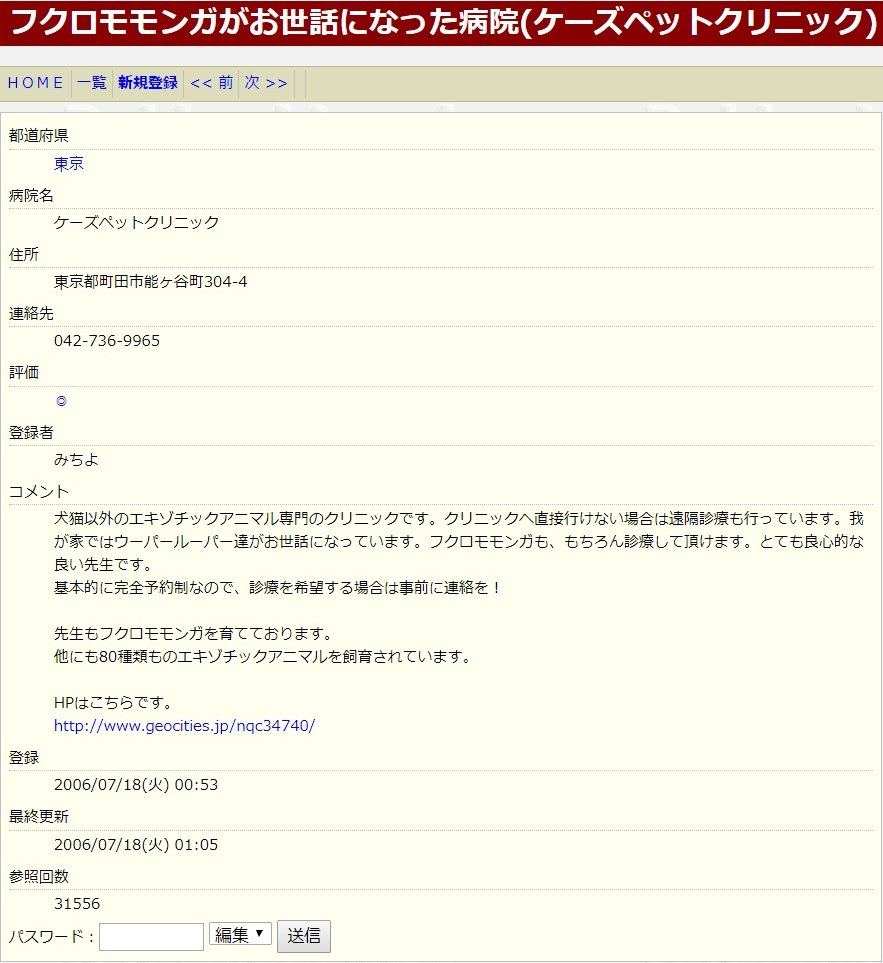Image resolution: width=883 pixels, height=963 pixels.
Task: Open the geocities.jp clinic homepage URL
Action: click(x=184, y=726)
